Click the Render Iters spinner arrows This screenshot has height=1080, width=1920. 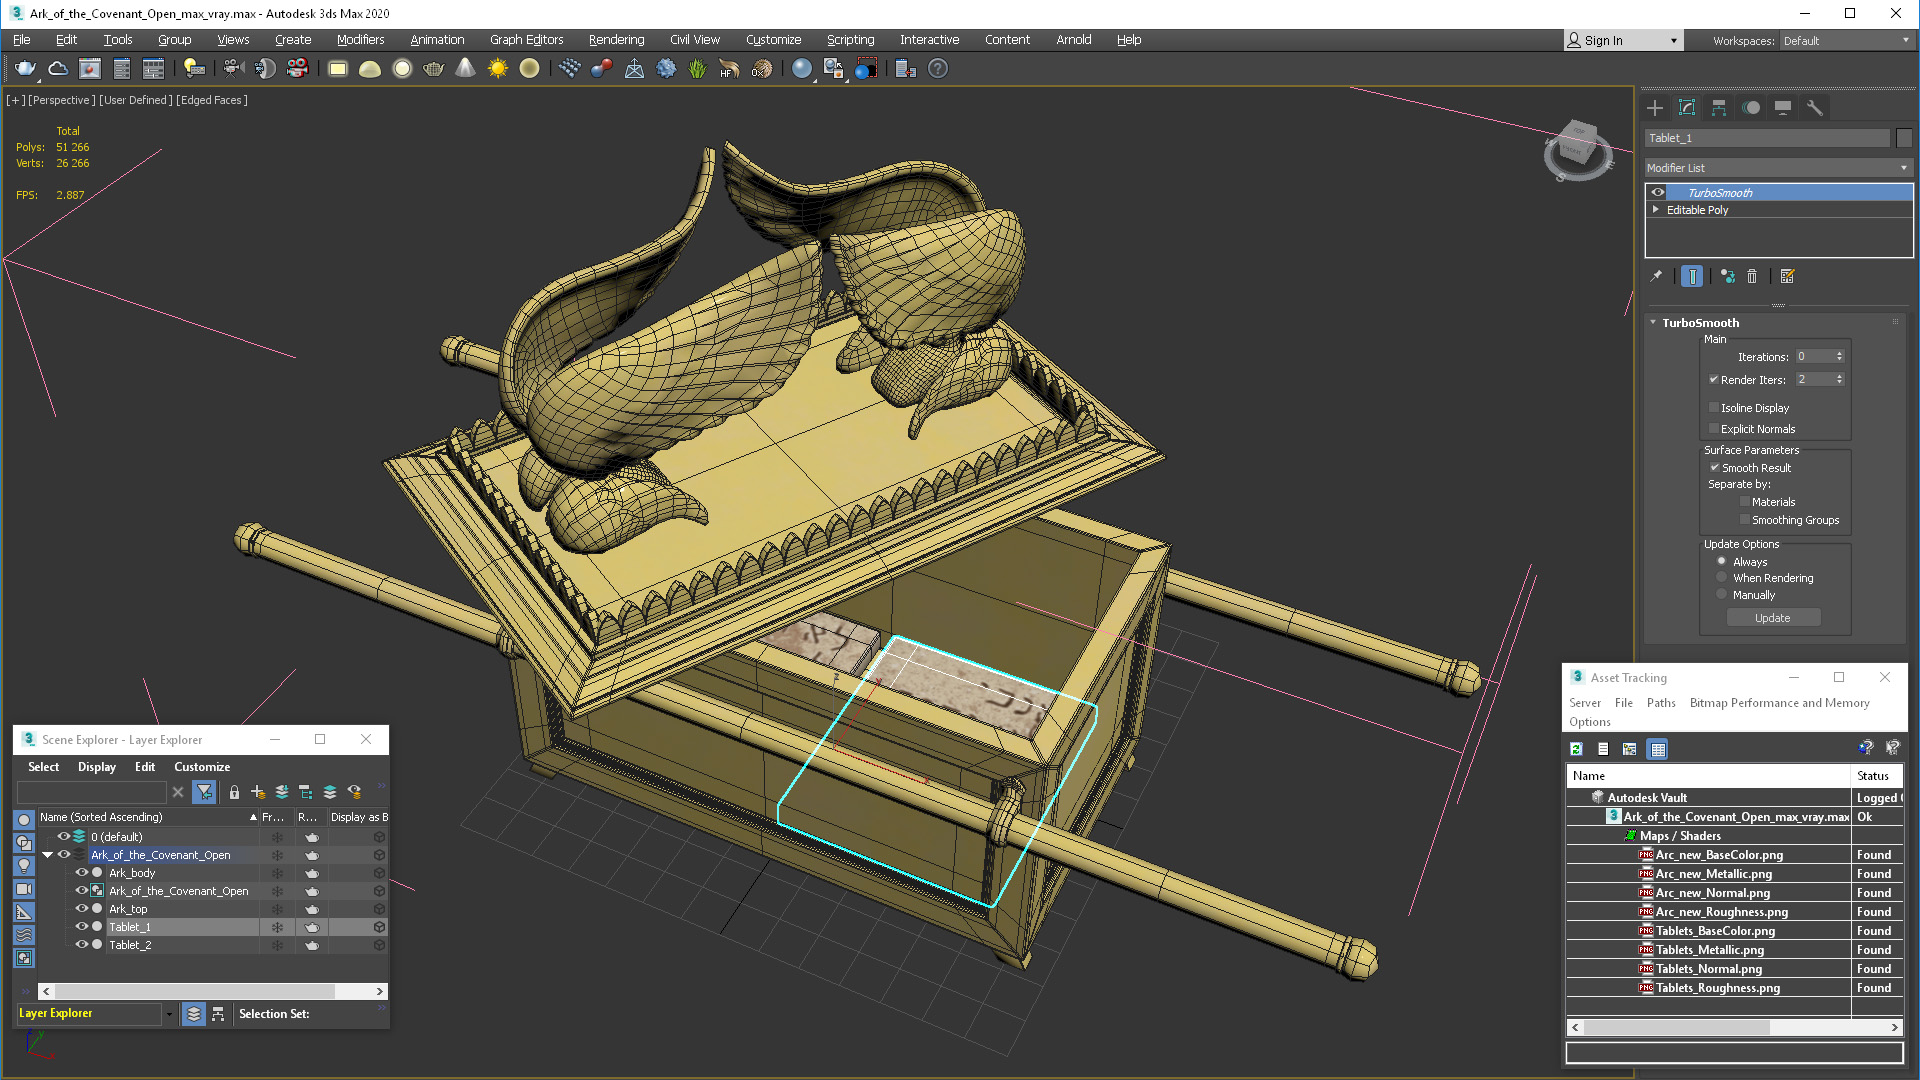point(1839,380)
